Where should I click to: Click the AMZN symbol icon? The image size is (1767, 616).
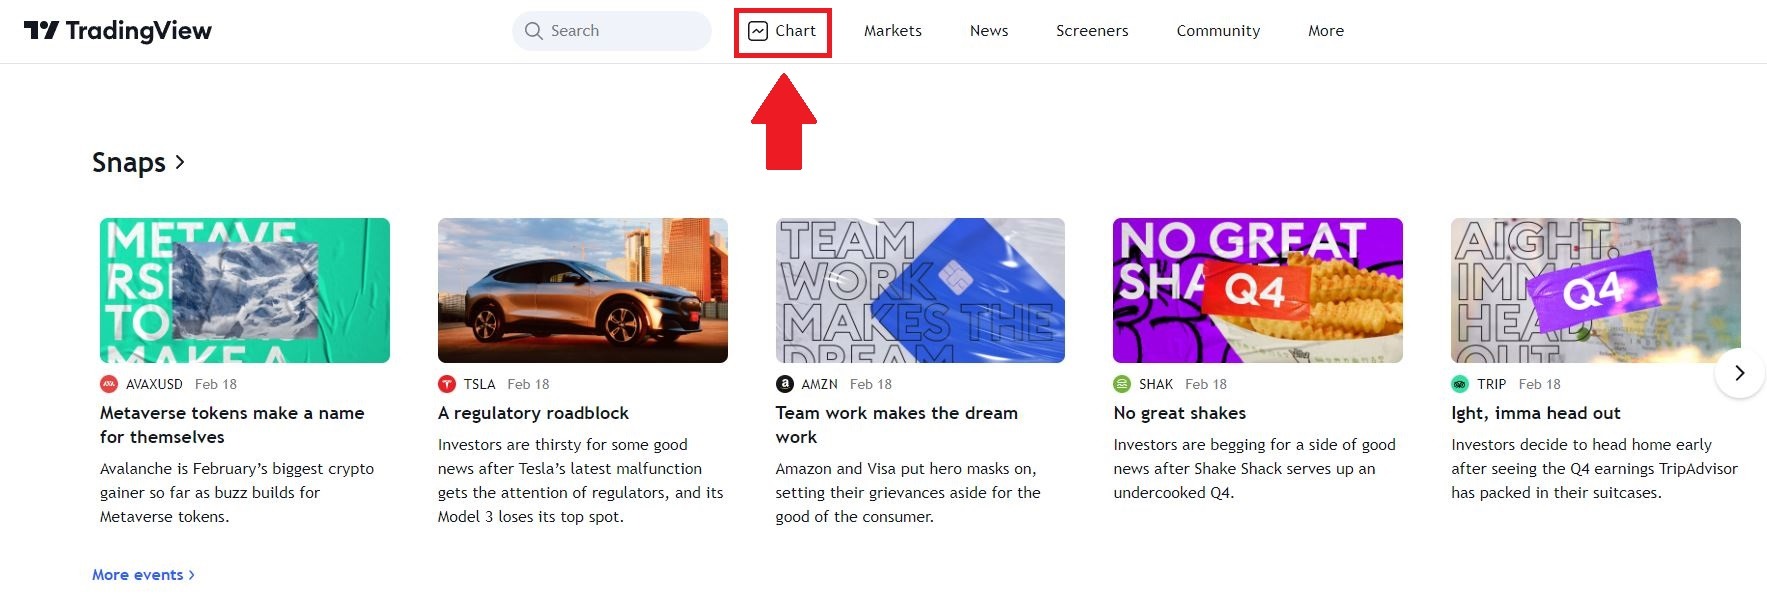coord(785,384)
